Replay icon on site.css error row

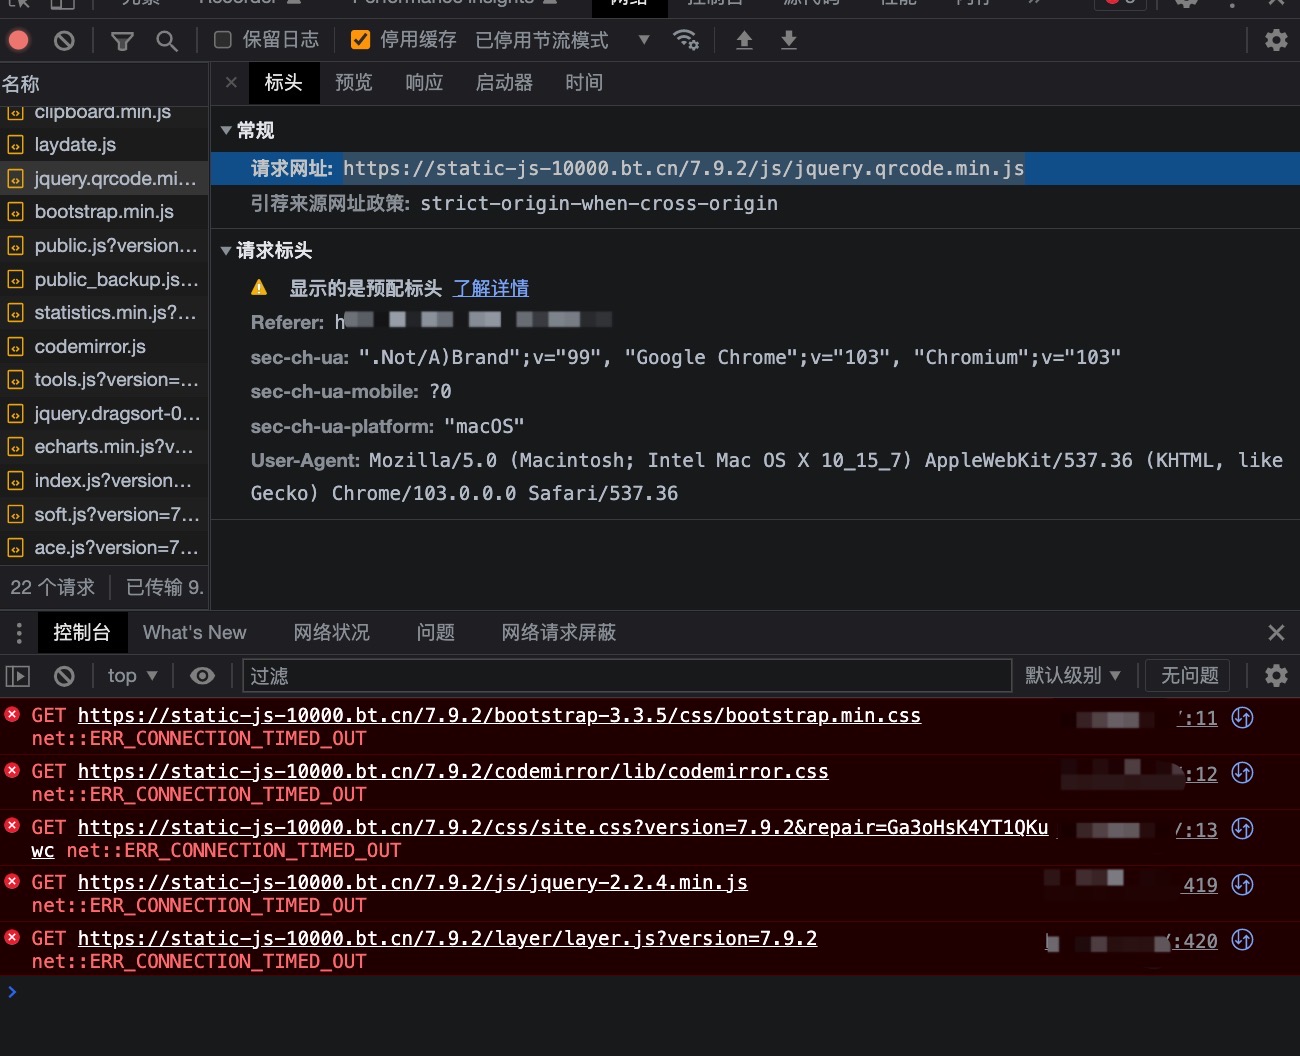1243,829
